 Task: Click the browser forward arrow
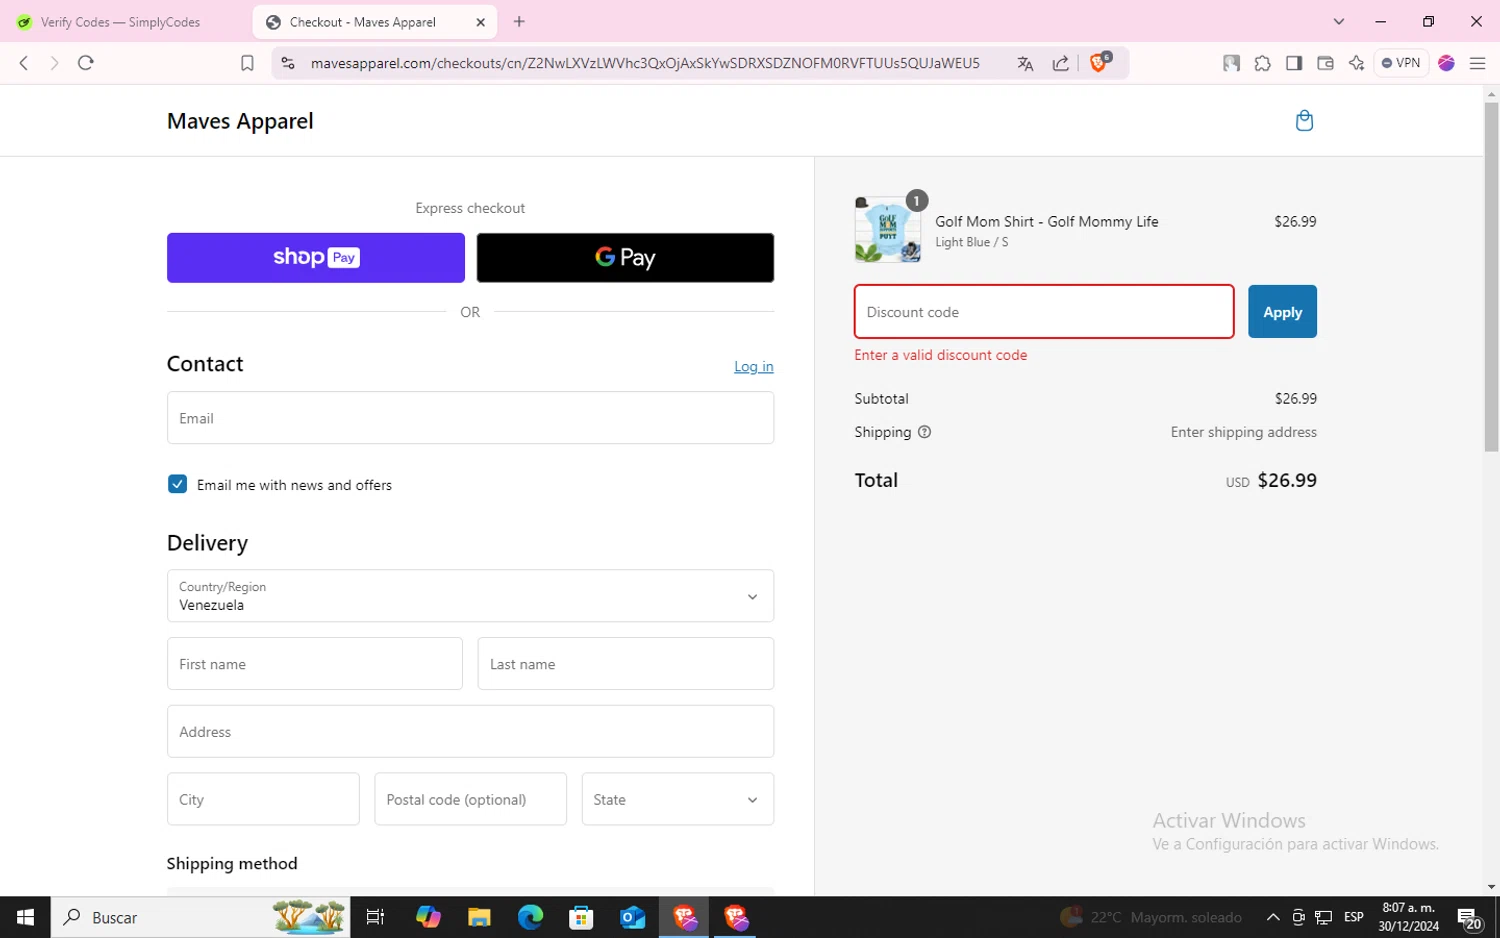[x=54, y=63]
